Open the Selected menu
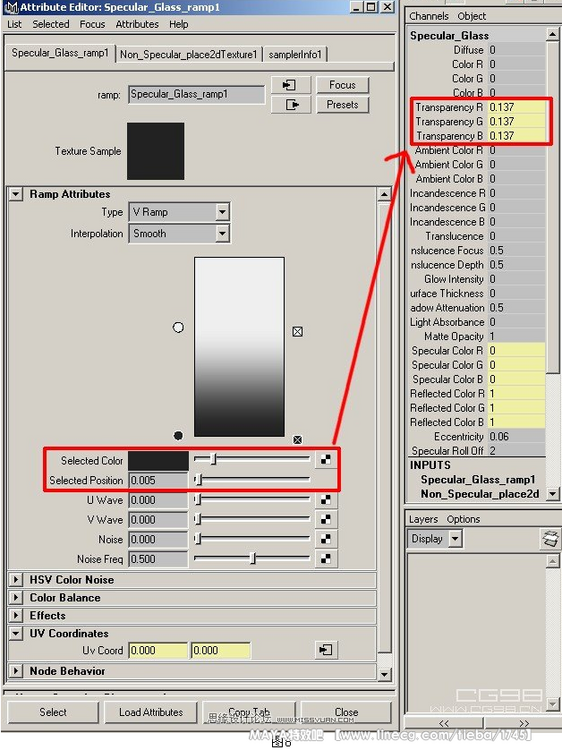Image resolution: width=562 pixels, height=750 pixels. click(51, 24)
